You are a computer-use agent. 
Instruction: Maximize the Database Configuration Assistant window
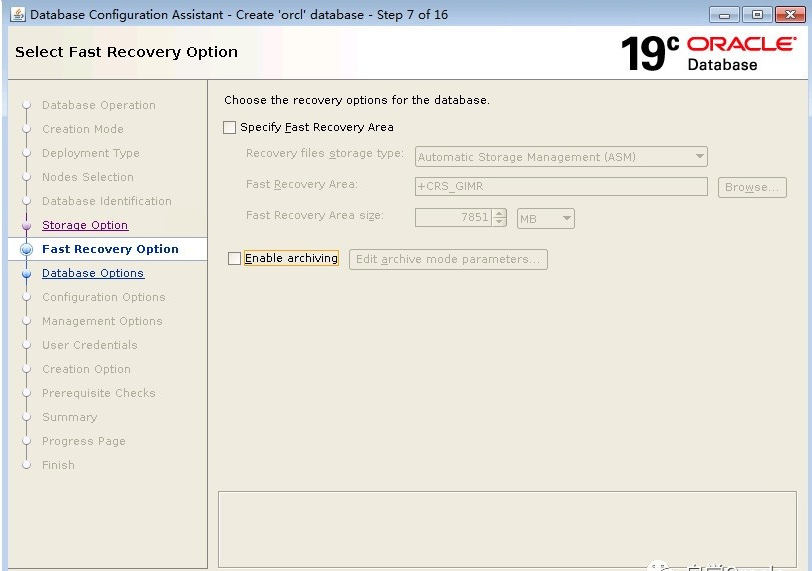click(x=757, y=14)
